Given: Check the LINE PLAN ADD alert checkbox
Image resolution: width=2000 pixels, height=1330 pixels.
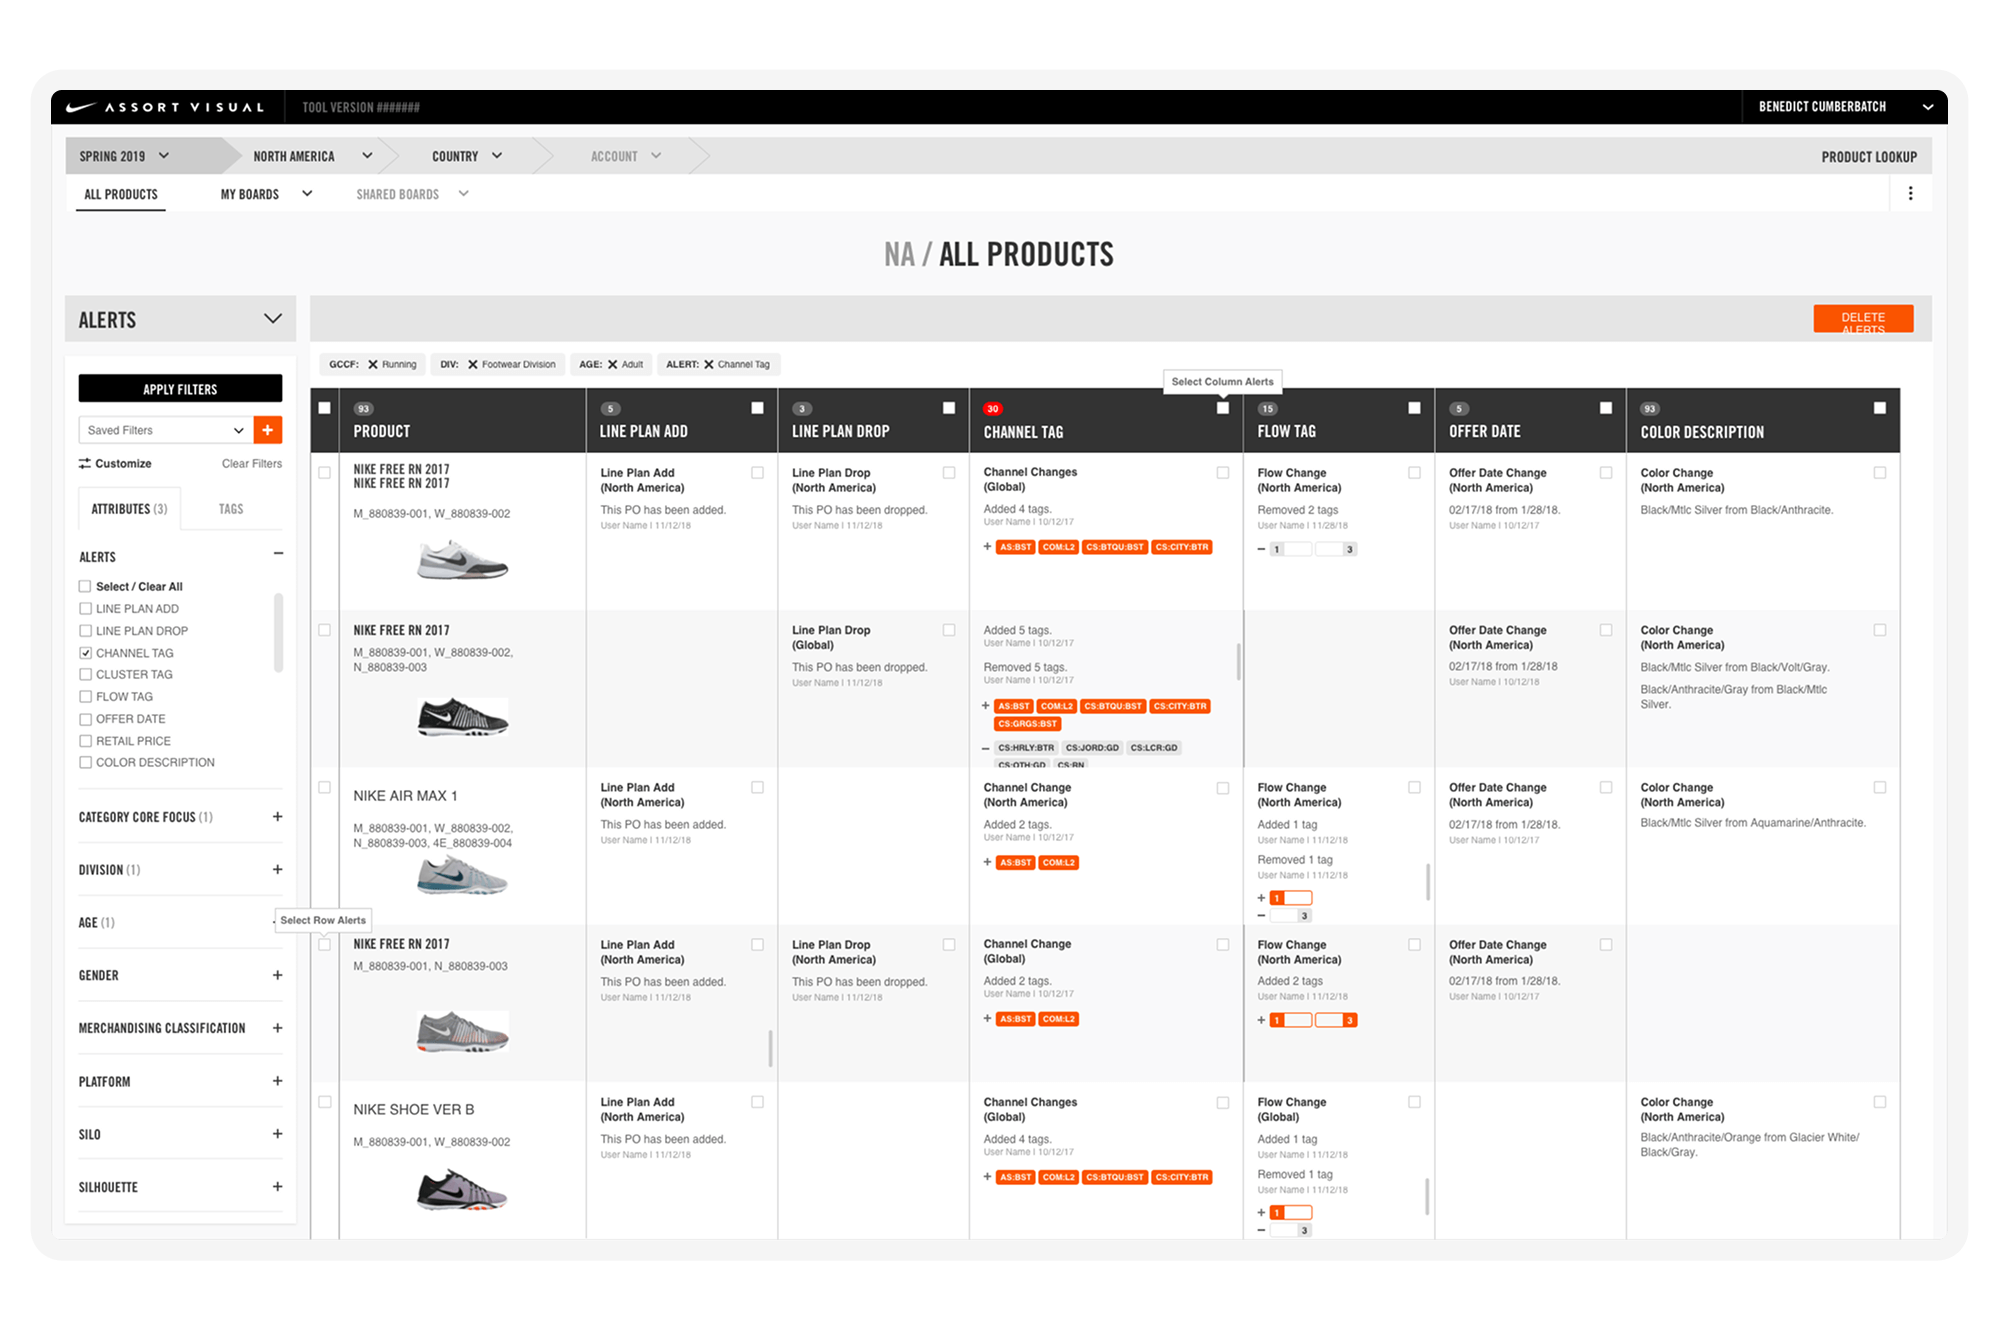Looking at the screenshot, I should coord(85,609).
